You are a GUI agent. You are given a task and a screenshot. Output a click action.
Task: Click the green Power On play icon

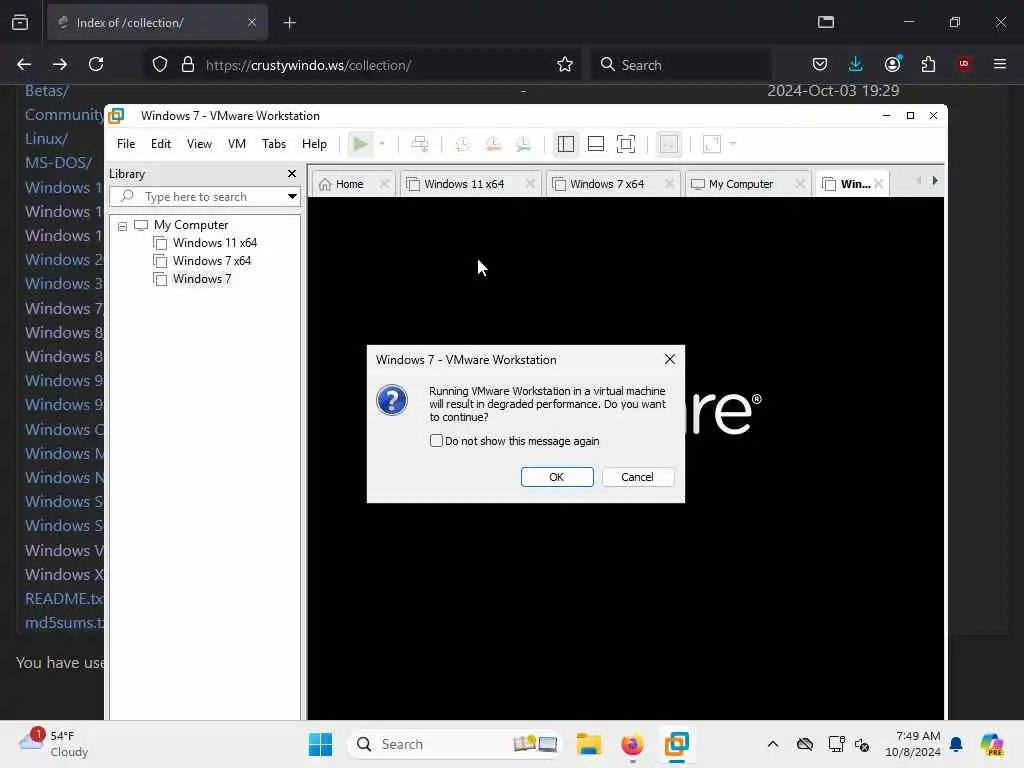pos(360,144)
